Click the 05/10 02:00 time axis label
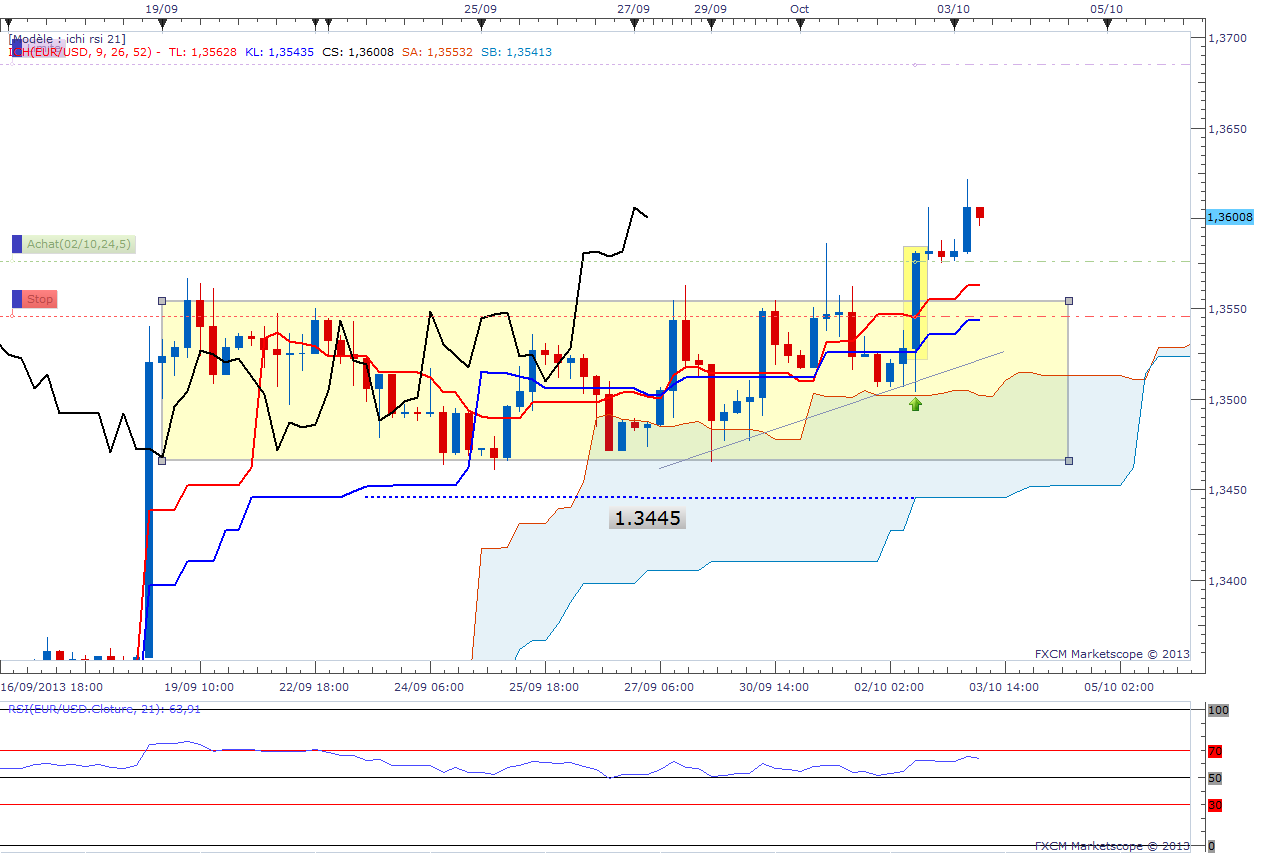 click(1119, 687)
